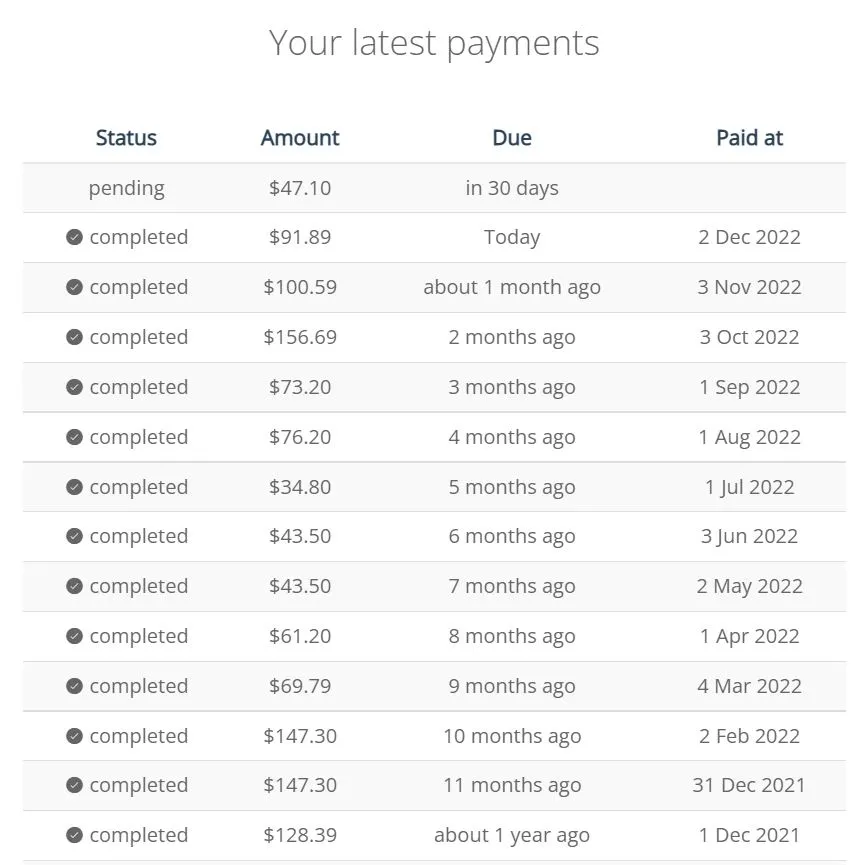
Task: Click the Paid at column header
Action: [749, 138]
